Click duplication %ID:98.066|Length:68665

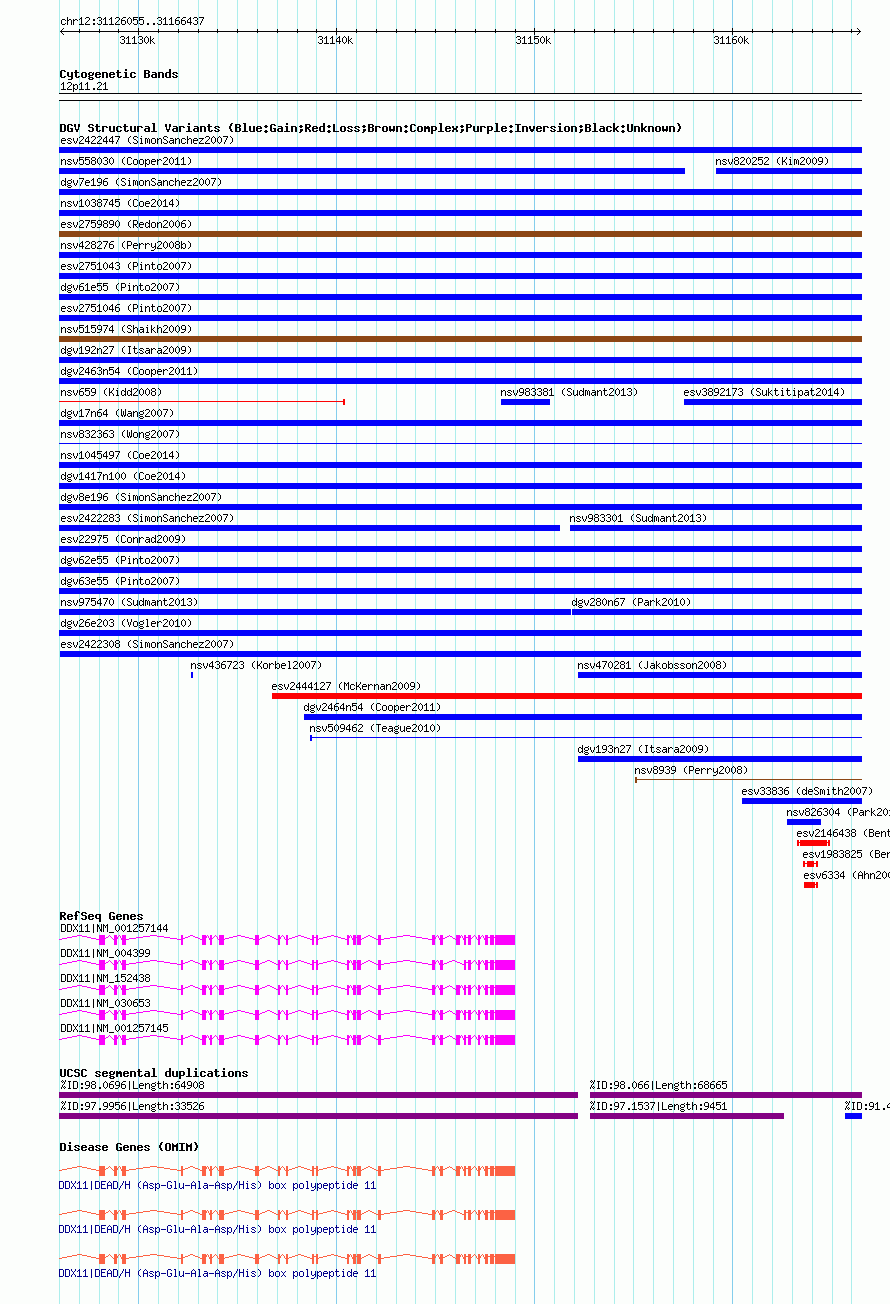(x=658, y=1085)
